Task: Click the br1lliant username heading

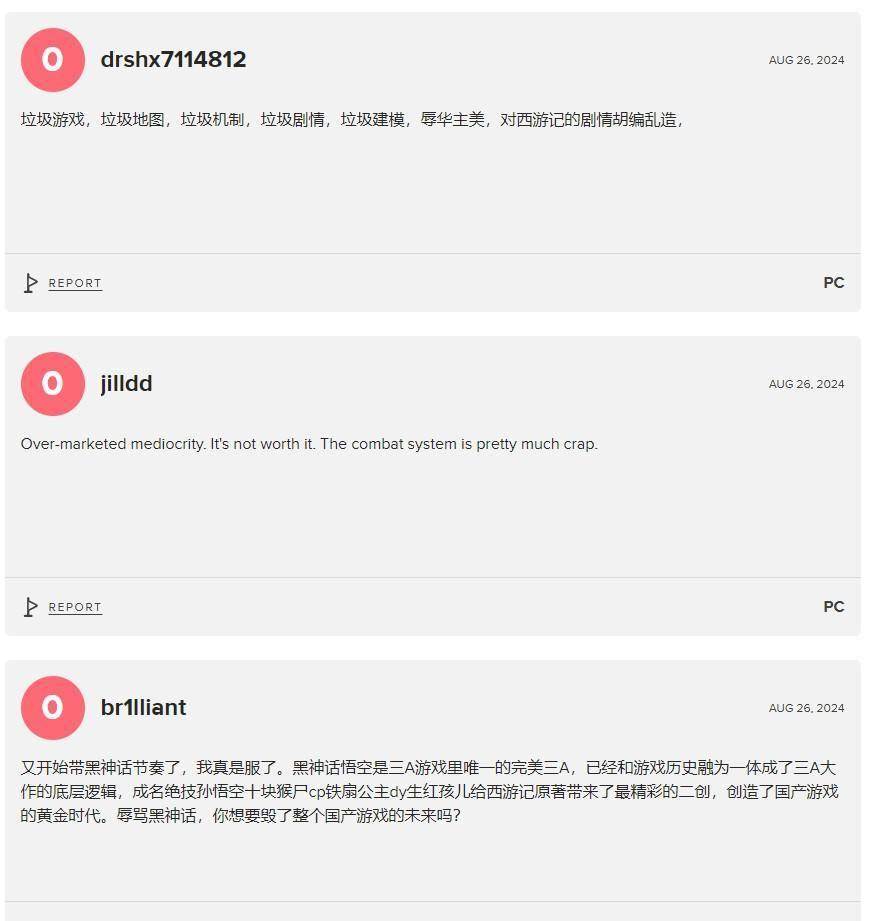Action: pos(143,707)
